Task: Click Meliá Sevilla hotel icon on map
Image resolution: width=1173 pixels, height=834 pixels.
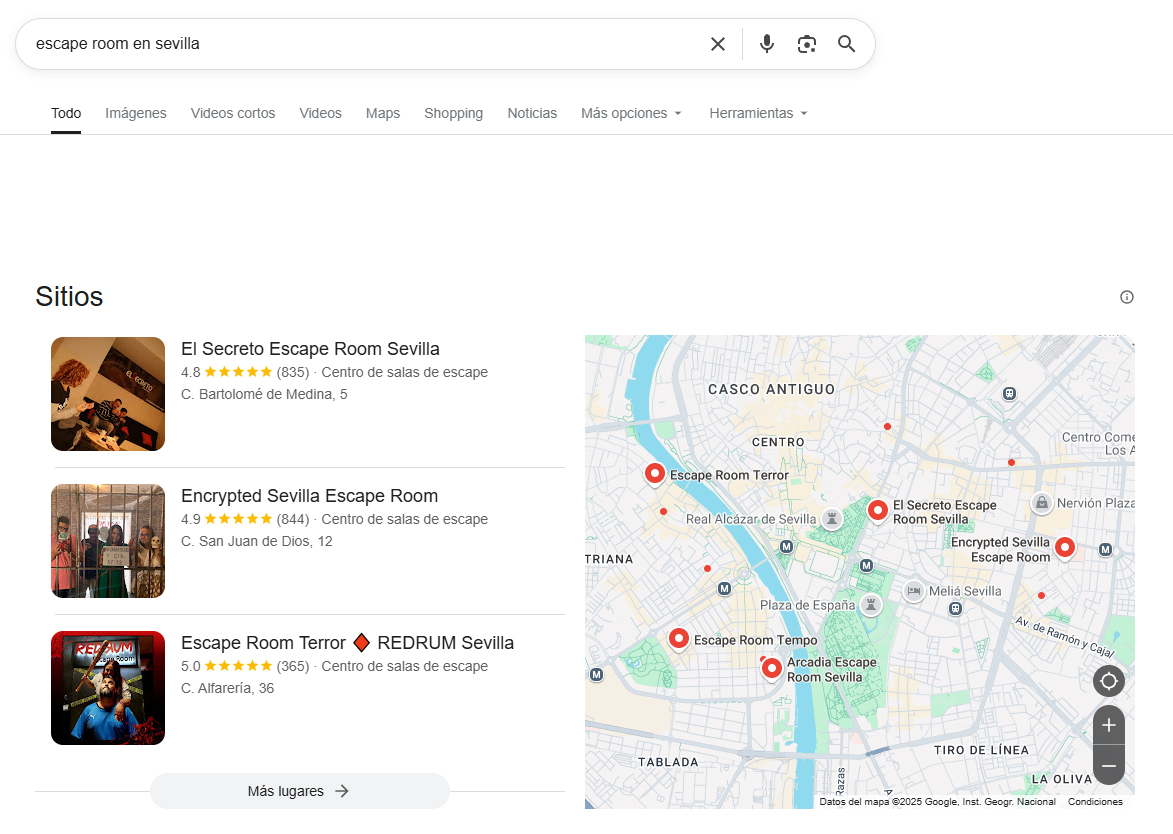Action: pos(913,591)
